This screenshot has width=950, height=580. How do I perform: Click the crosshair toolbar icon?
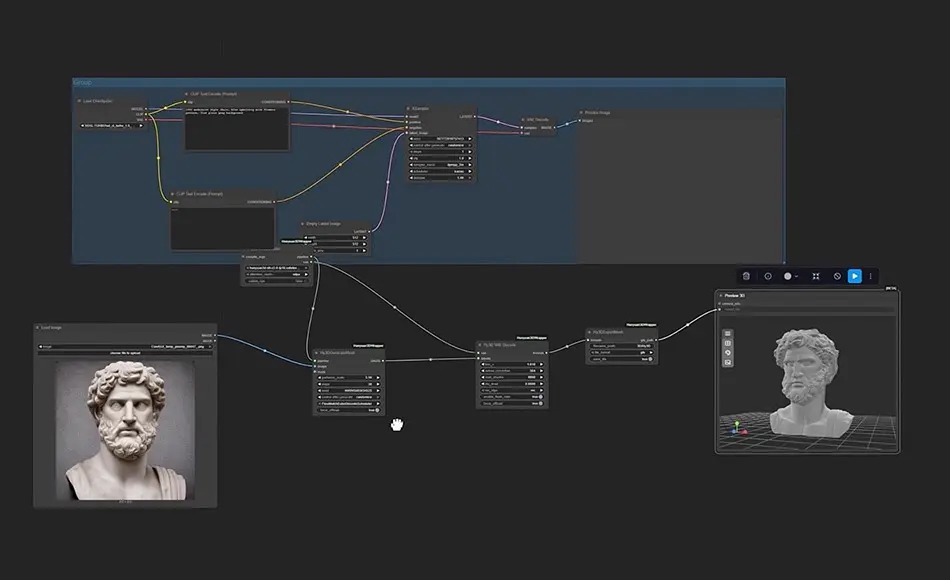click(768, 276)
